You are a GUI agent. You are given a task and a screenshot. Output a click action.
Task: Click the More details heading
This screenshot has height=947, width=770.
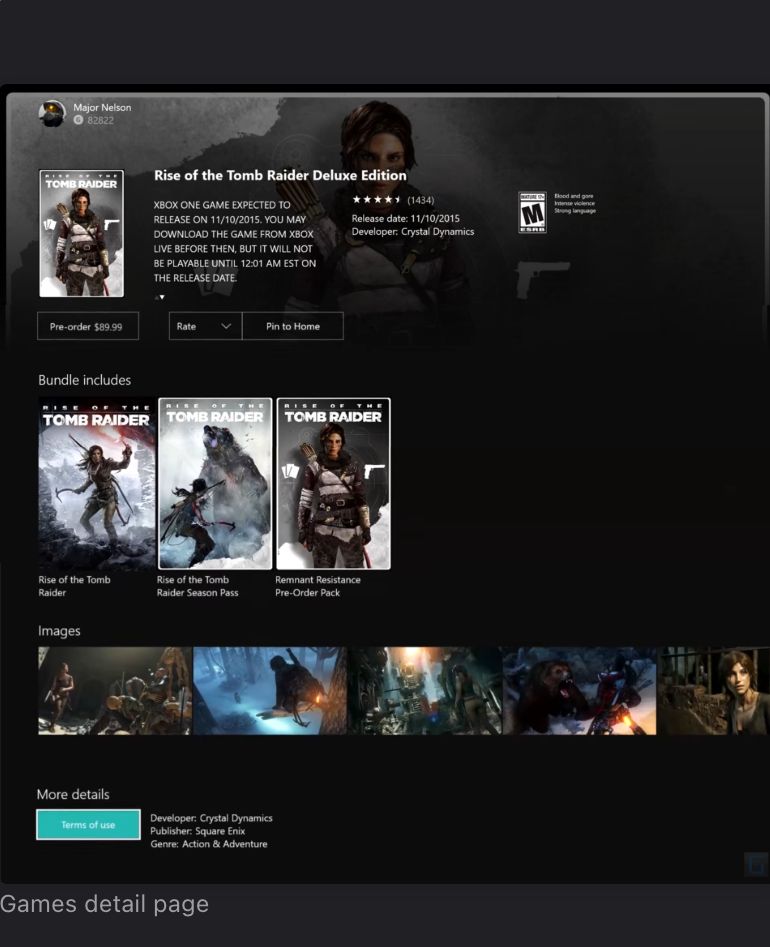(73, 794)
